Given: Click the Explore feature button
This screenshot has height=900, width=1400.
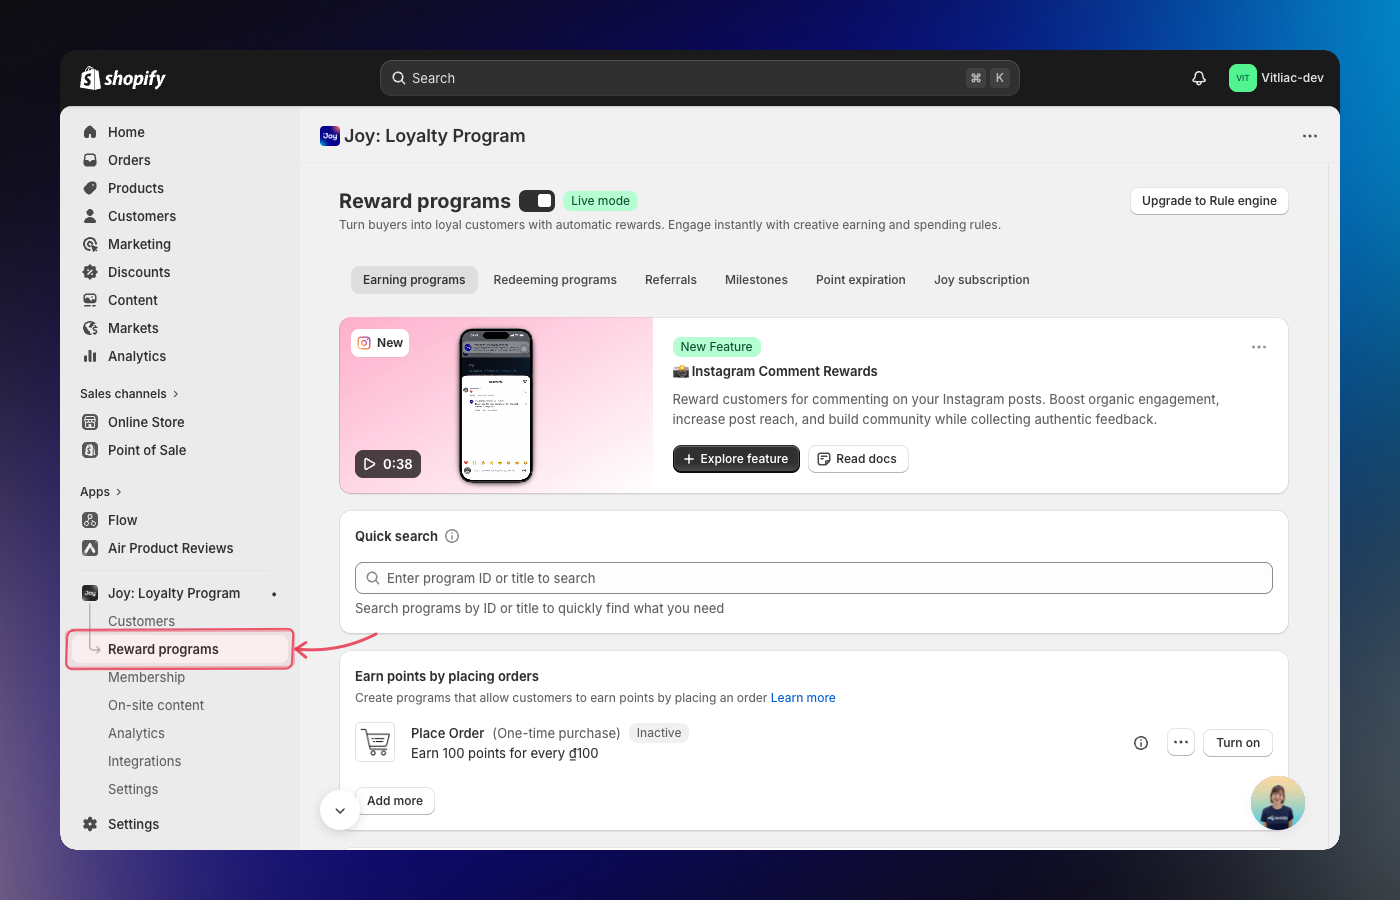Looking at the screenshot, I should 736,459.
